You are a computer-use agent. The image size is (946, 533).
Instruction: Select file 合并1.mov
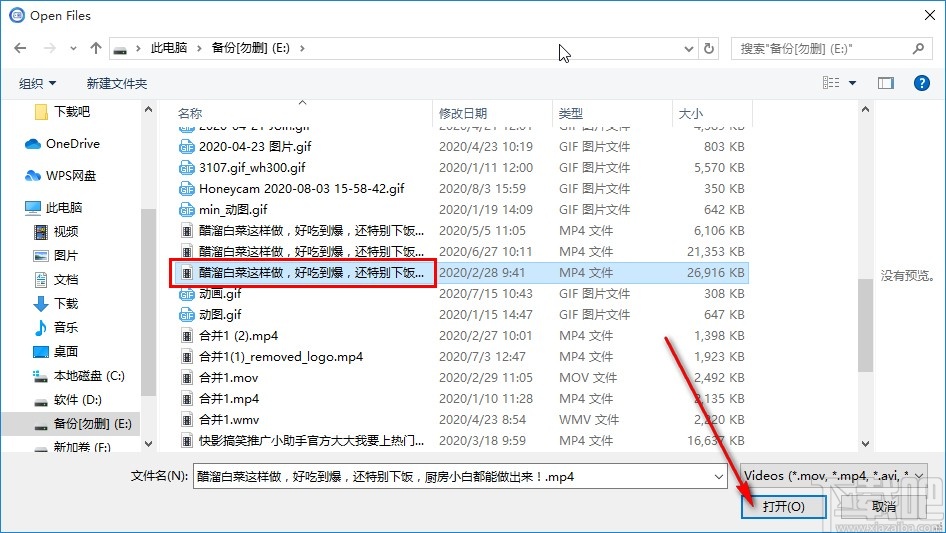click(x=228, y=378)
